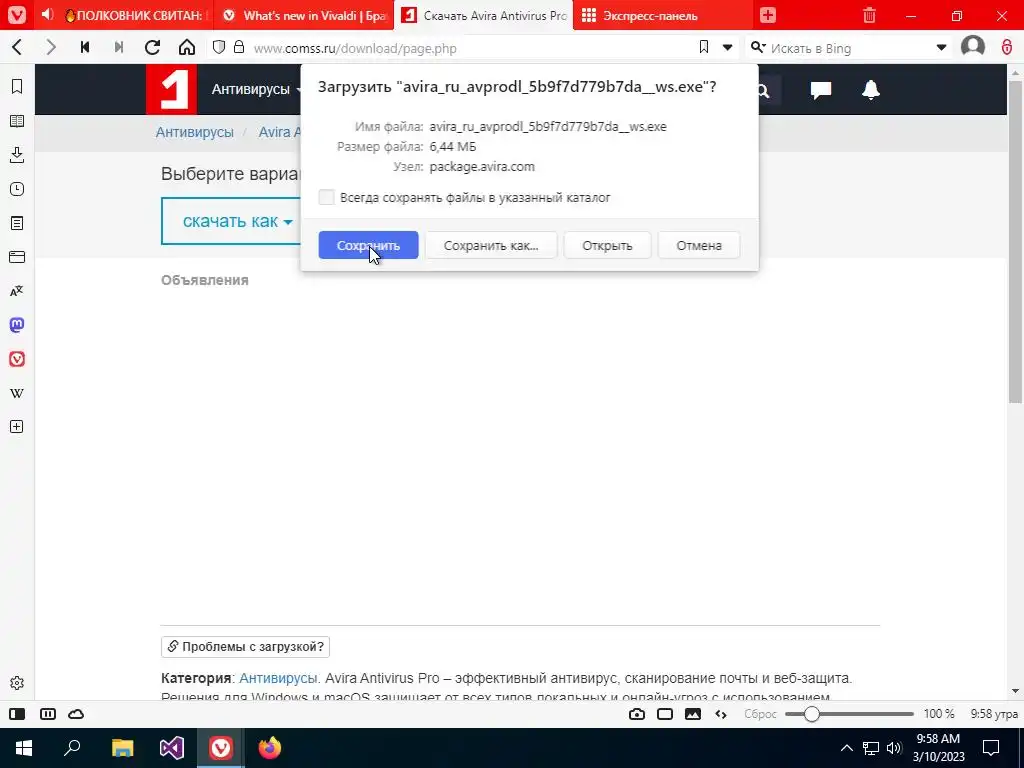Viewport: 1024px width, 768px height.
Task: Go to the home page
Action: (187, 47)
